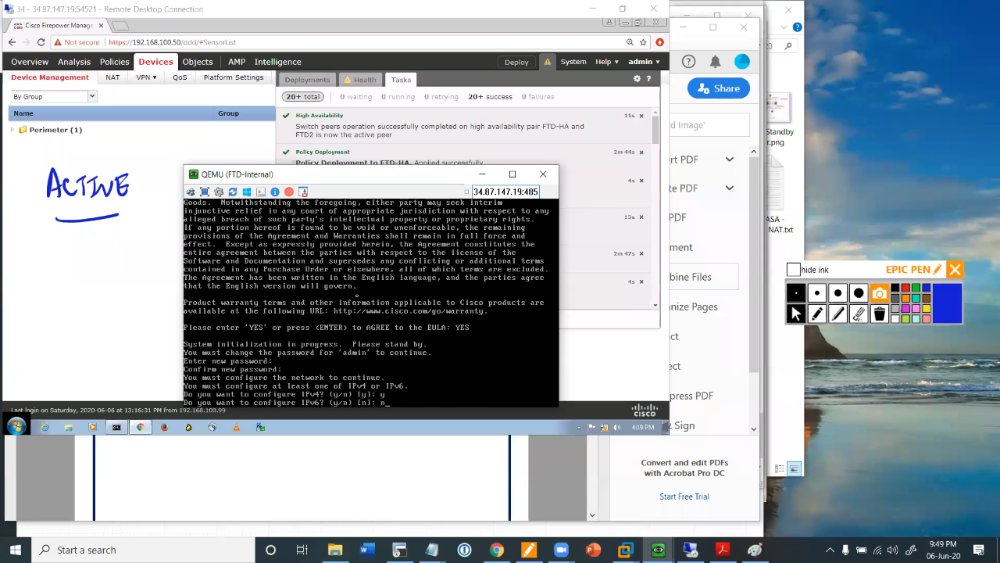
Task: Open Policies menu
Action: tap(114, 62)
